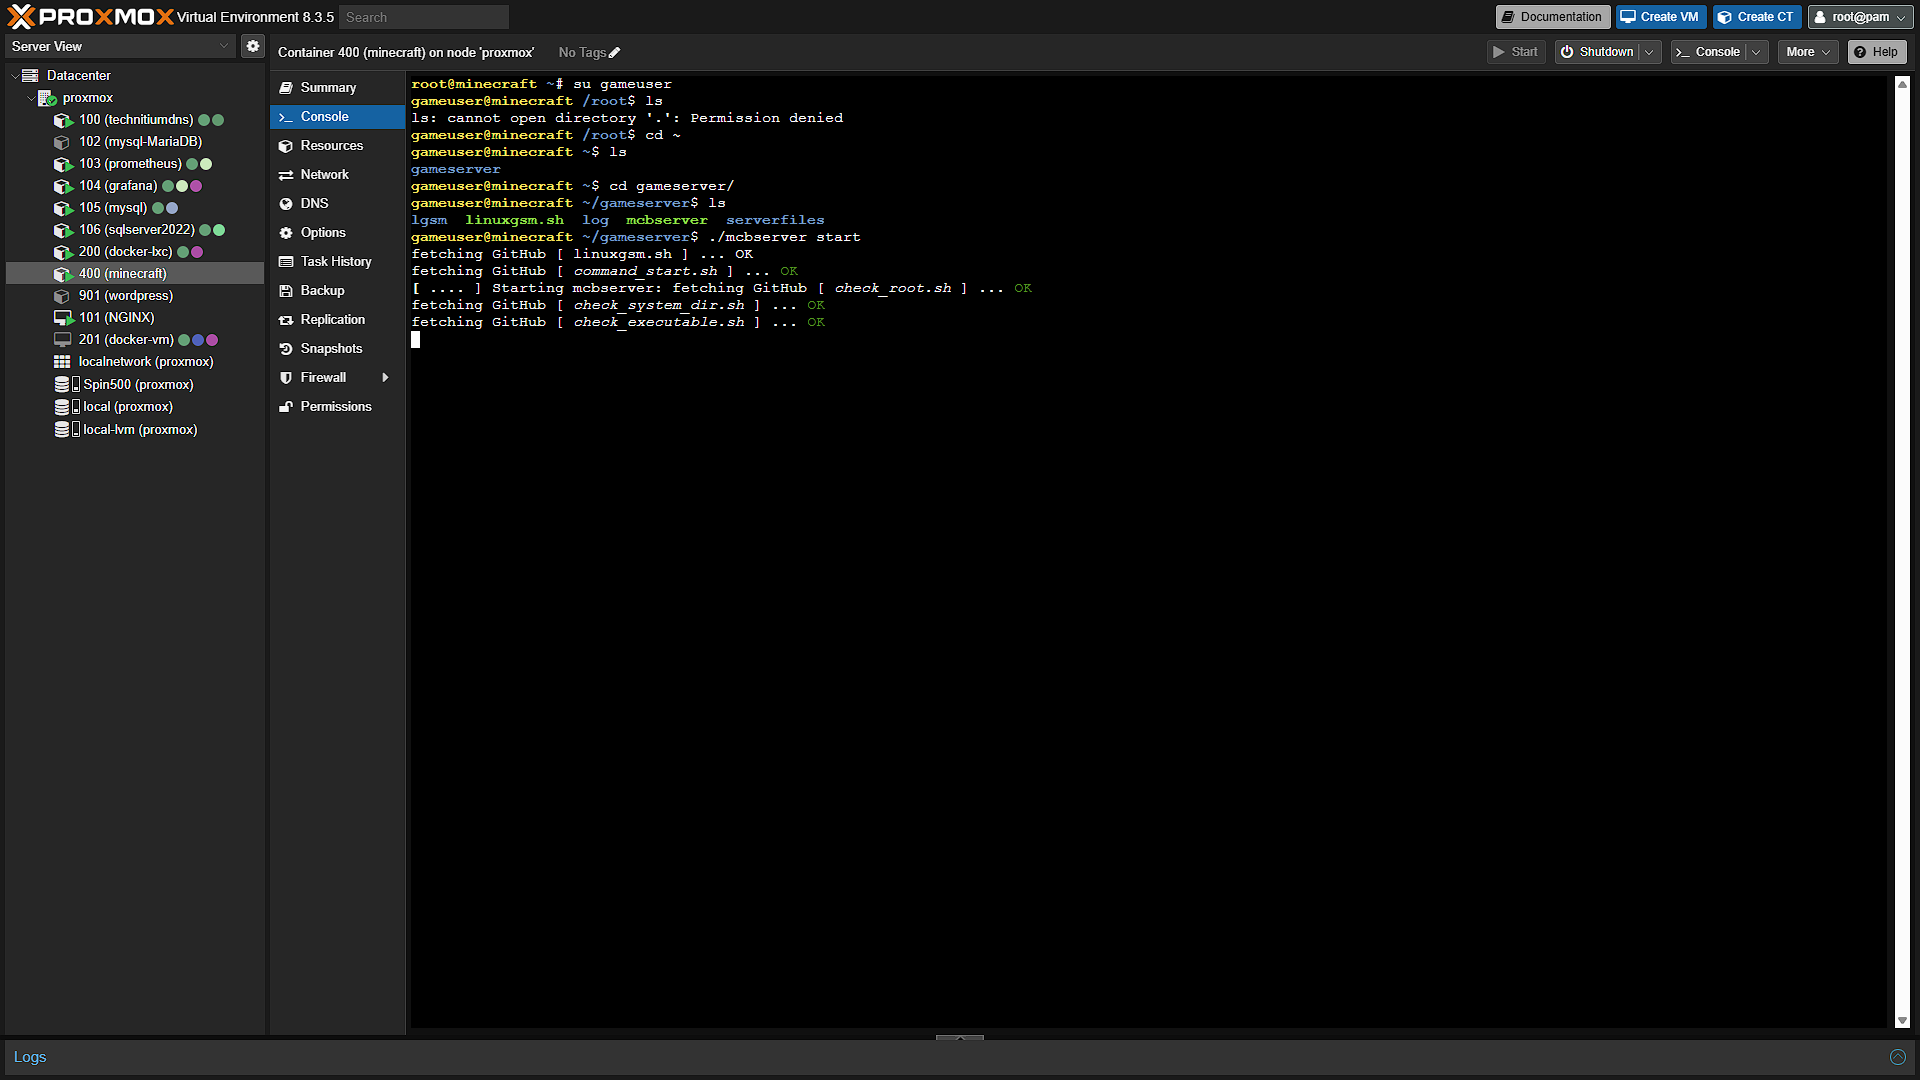Click the Logs label
This screenshot has height=1080, width=1920.
(30, 1057)
